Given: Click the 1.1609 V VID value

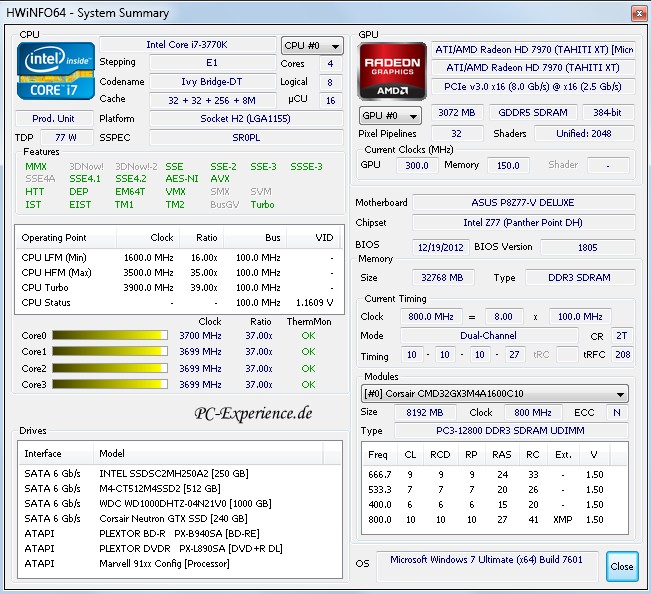Looking at the screenshot, I should (x=314, y=303).
